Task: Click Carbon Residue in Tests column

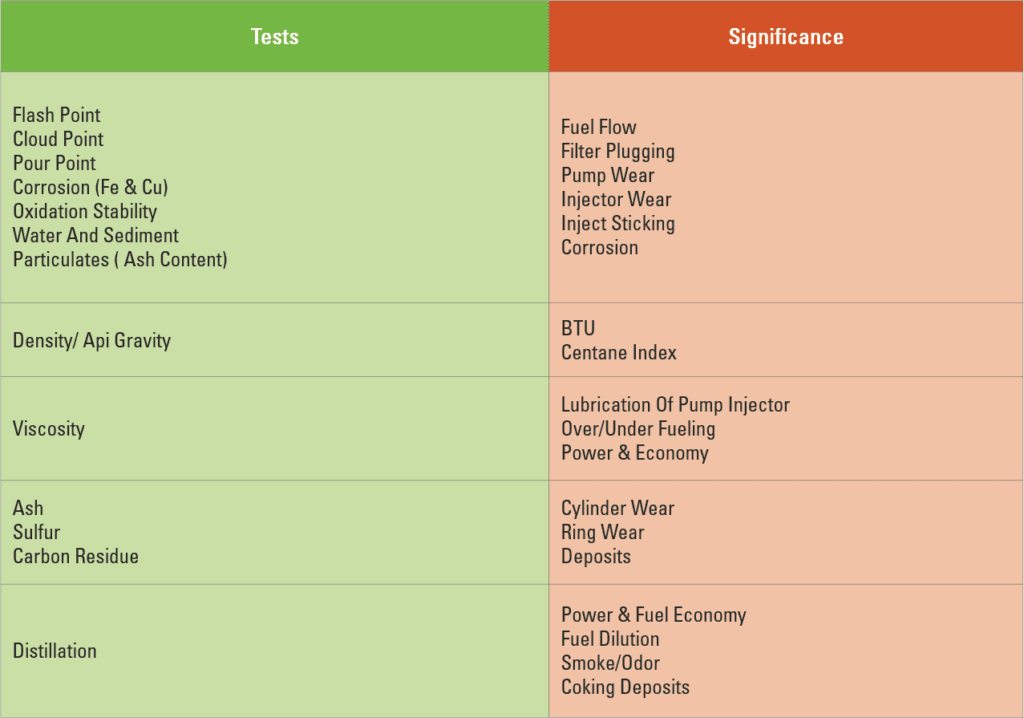Action: coord(76,557)
